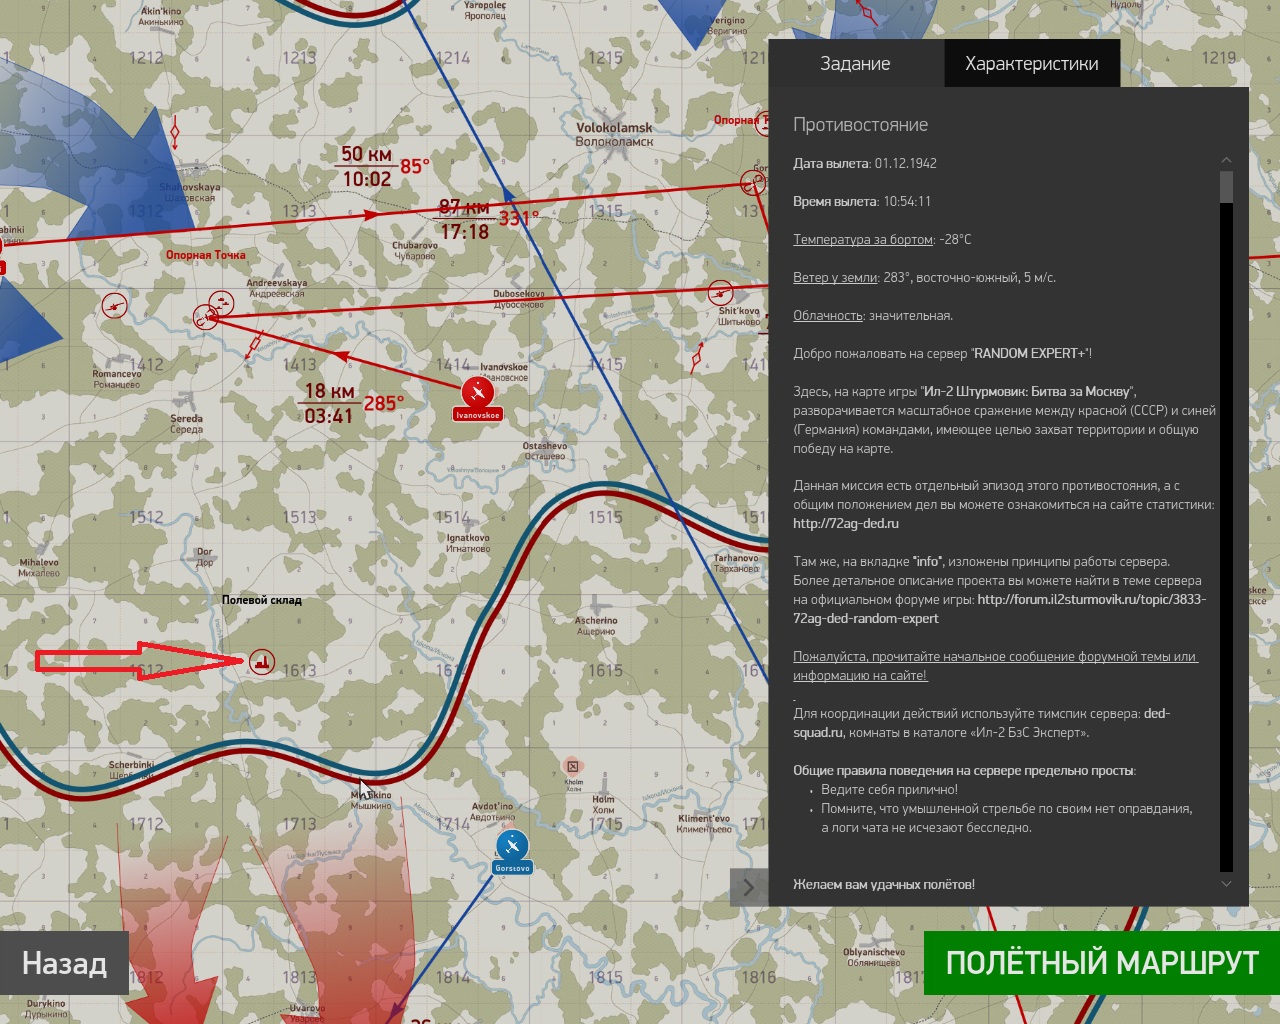Viewport: 1280px width, 1024px height.
Task: Click grid square number 1313
Action: pyautogui.click(x=299, y=210)
